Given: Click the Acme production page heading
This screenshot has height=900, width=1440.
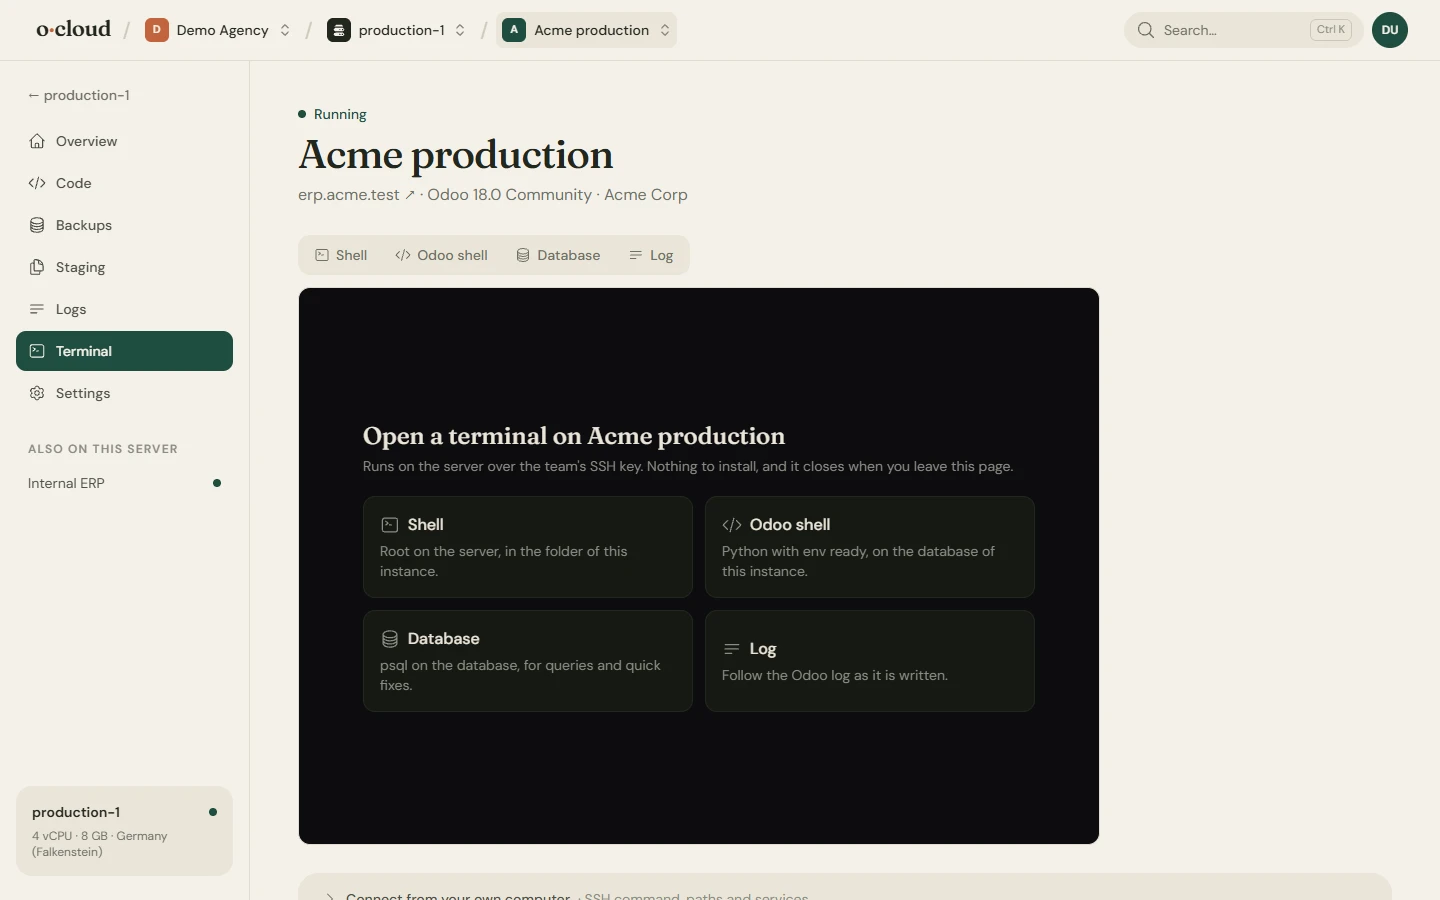Looking at the screenshot, I should coord(456,155).
